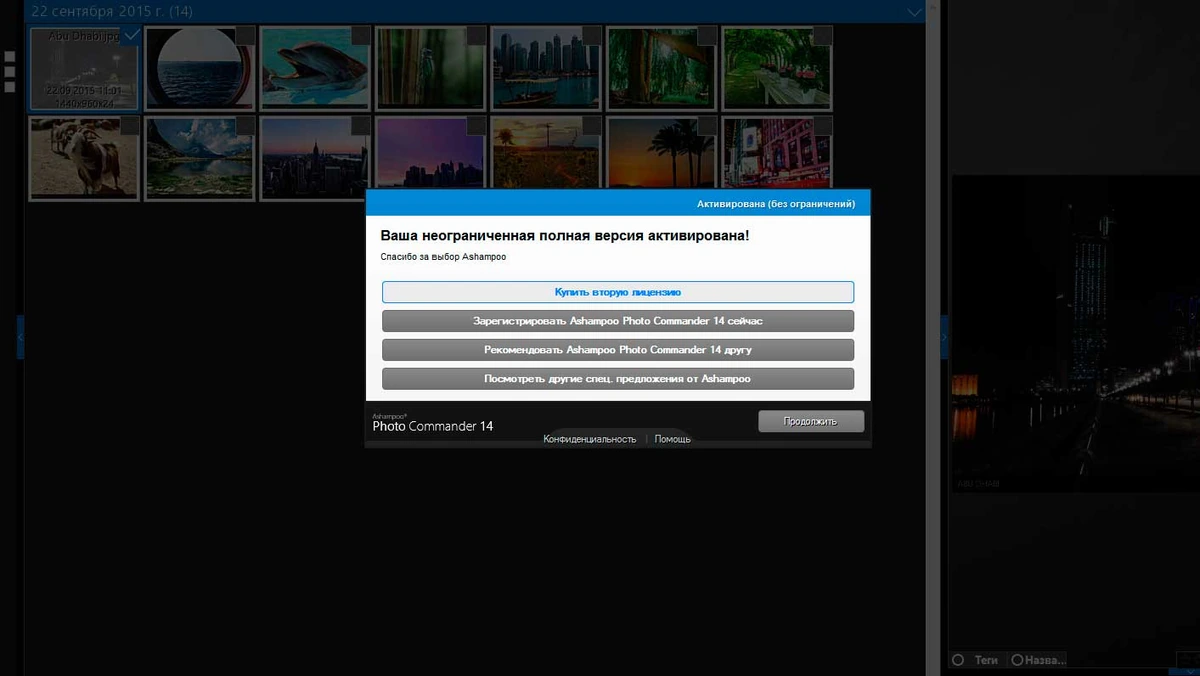
Task: Select the porthole ocean view thumbnail
Action: pyautogui.click(x=199, y=68)
